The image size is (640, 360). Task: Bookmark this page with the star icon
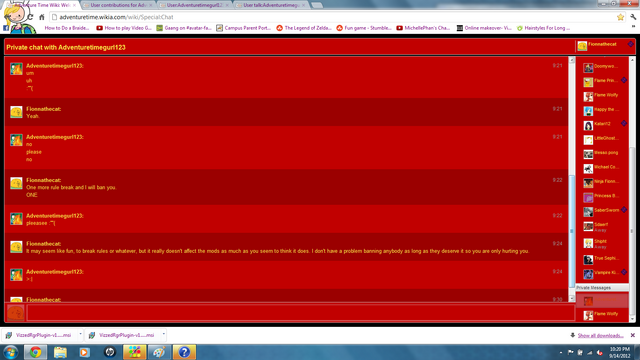(x=620, y=17)
